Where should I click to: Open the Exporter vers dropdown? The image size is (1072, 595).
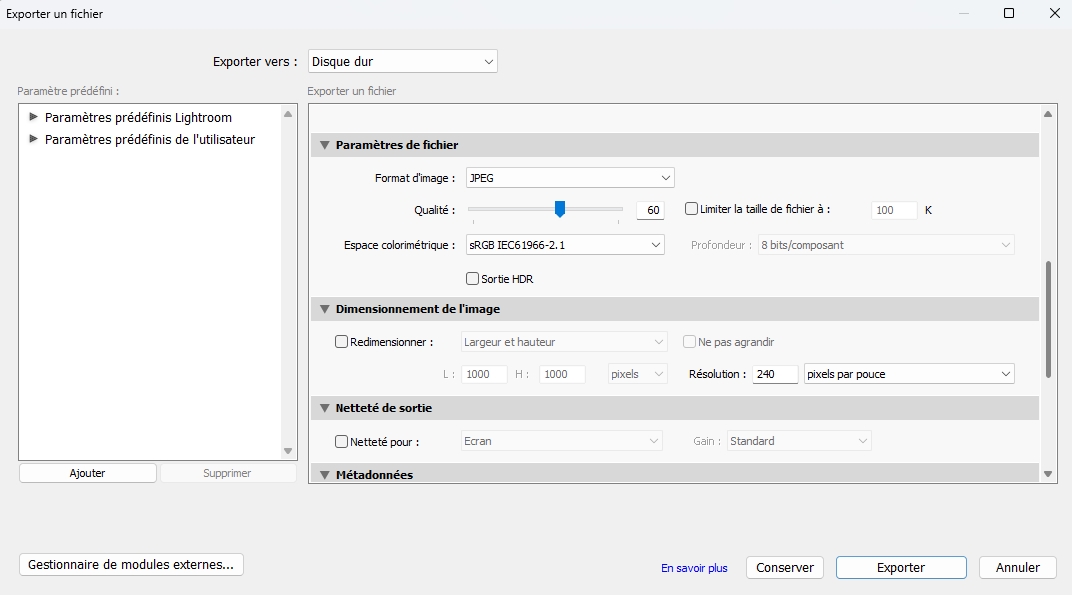[x=402, y=62]
